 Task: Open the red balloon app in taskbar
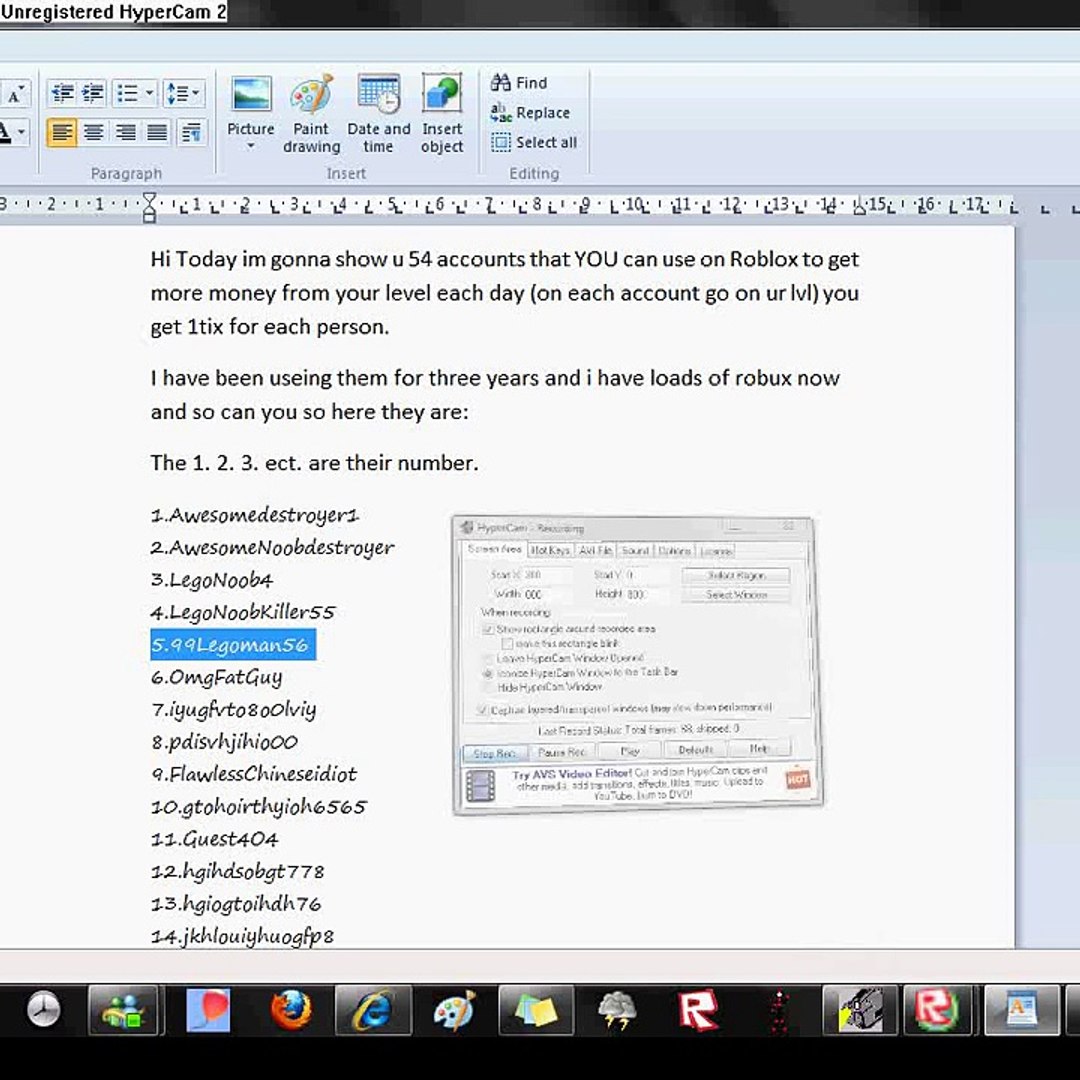click(208, 1010)
